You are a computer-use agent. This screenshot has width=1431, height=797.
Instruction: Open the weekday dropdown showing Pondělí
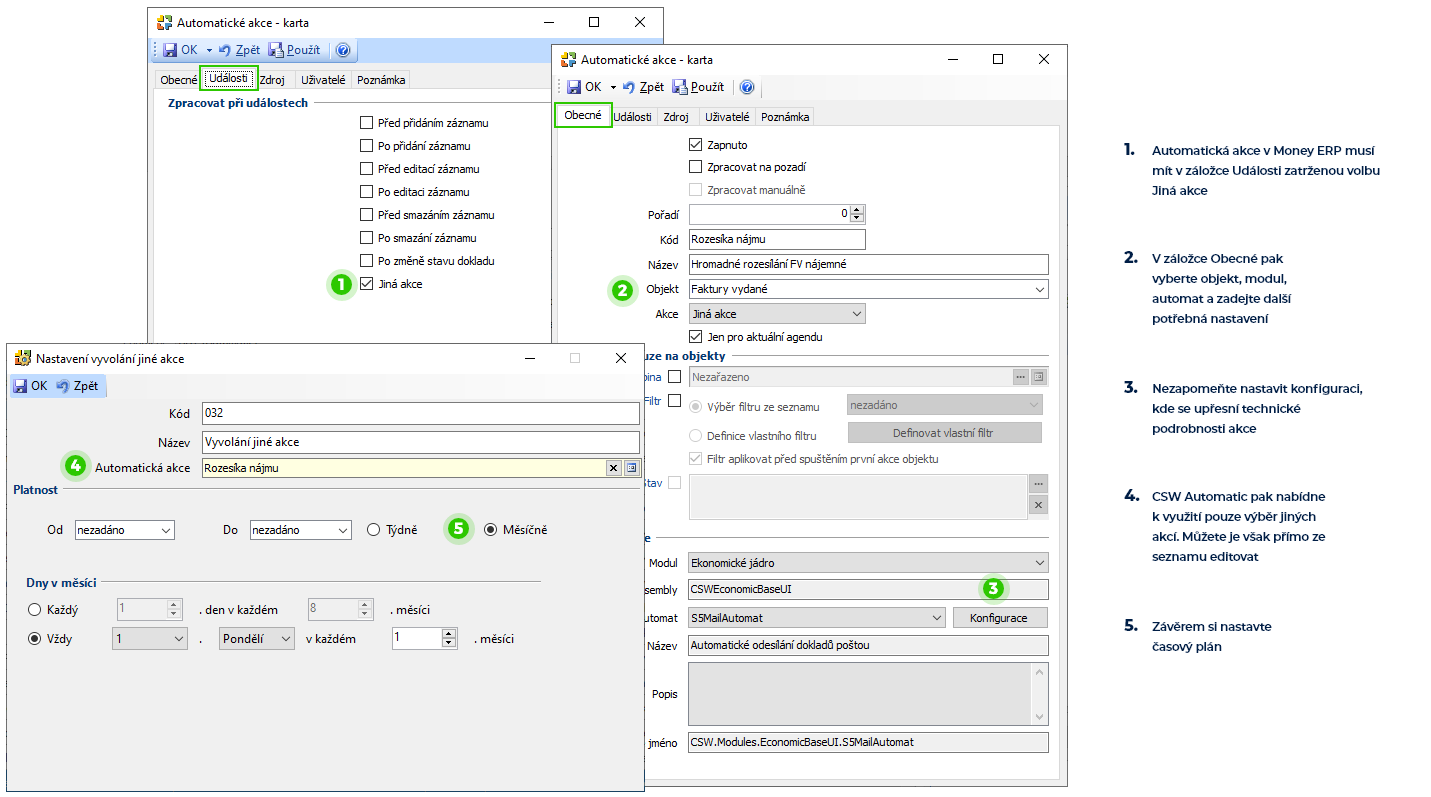[x=258, y=638]
